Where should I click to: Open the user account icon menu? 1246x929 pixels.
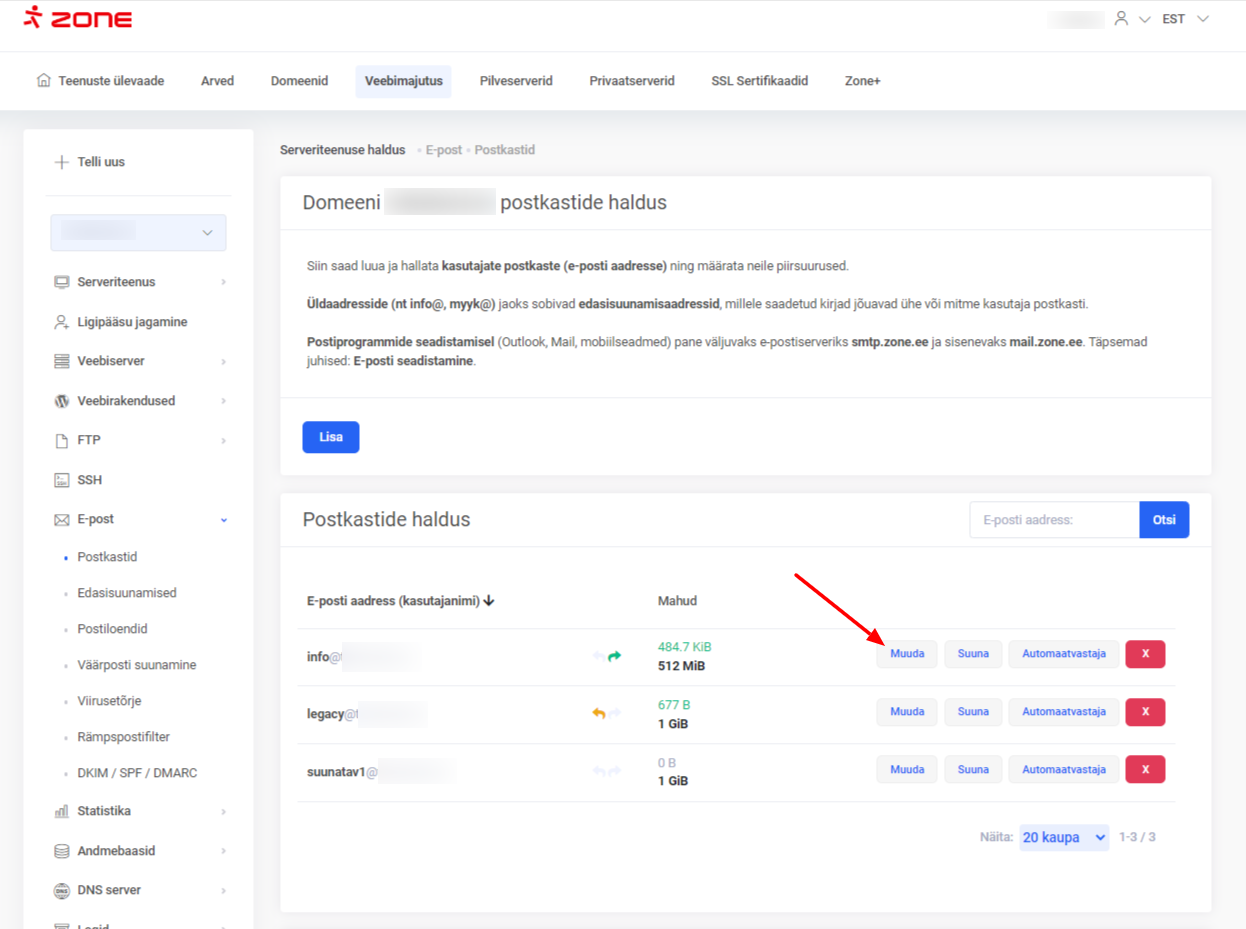coord(1121,19)
